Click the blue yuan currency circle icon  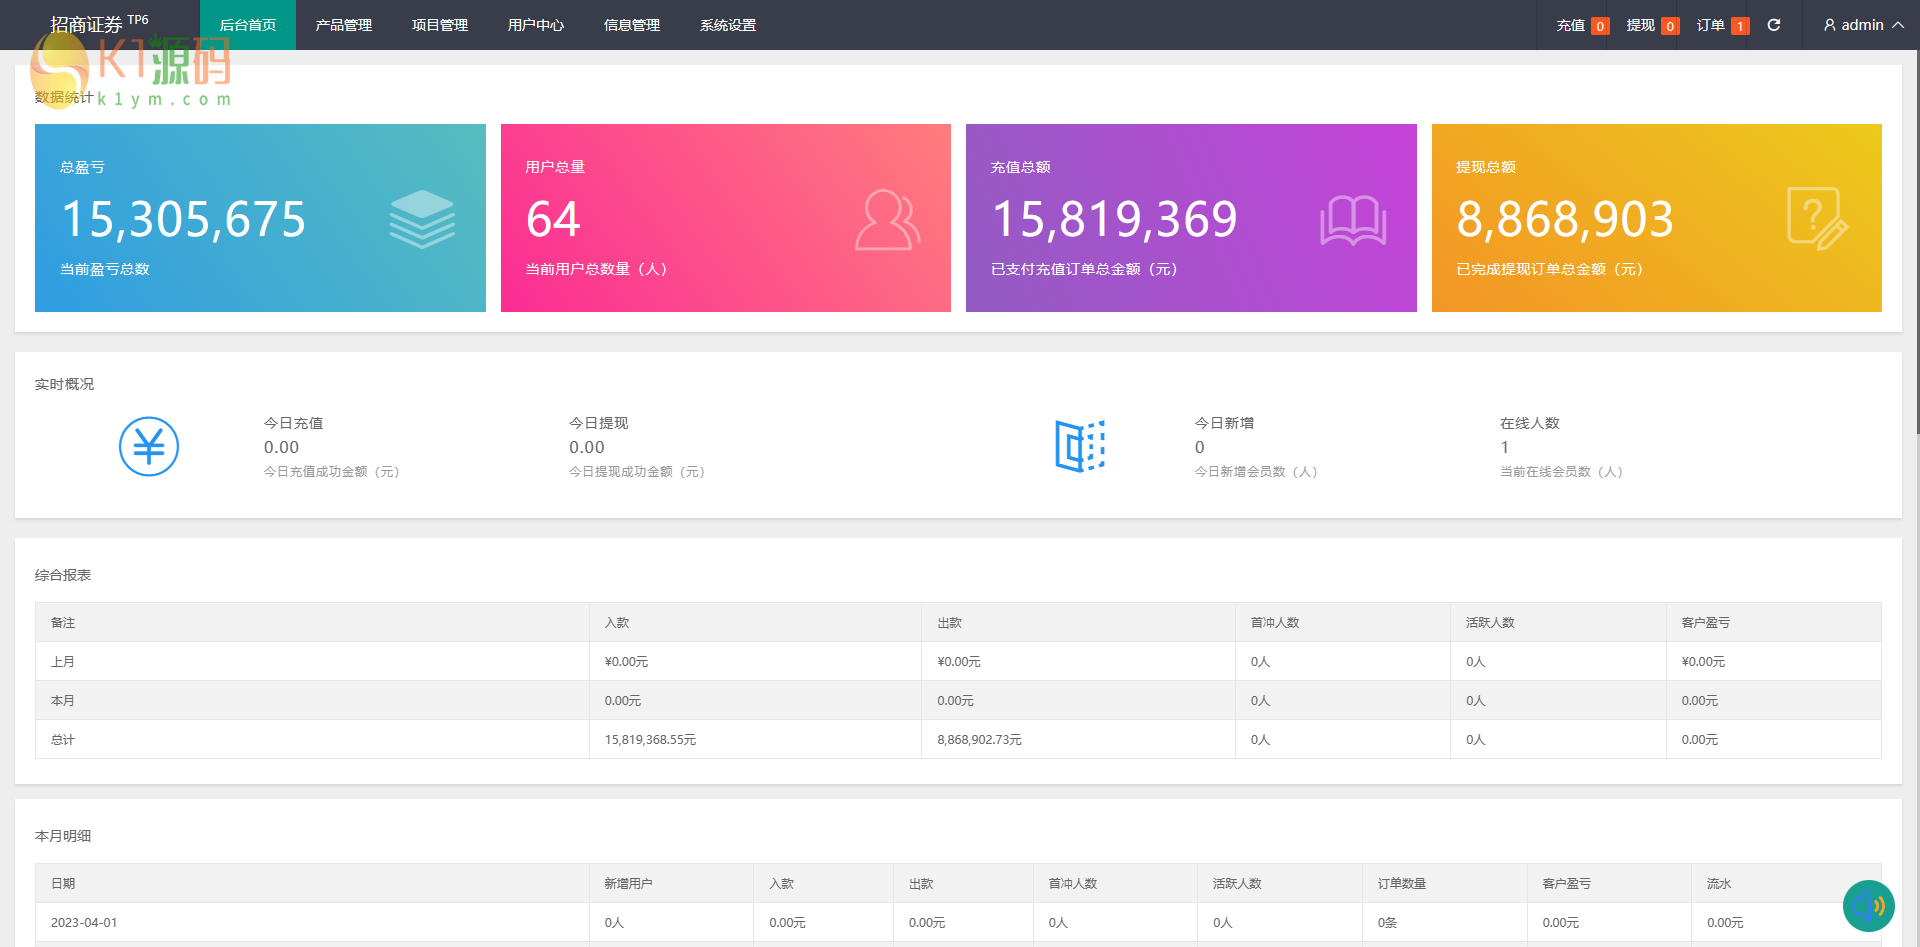pyautogui.click(x=149, y=446)
